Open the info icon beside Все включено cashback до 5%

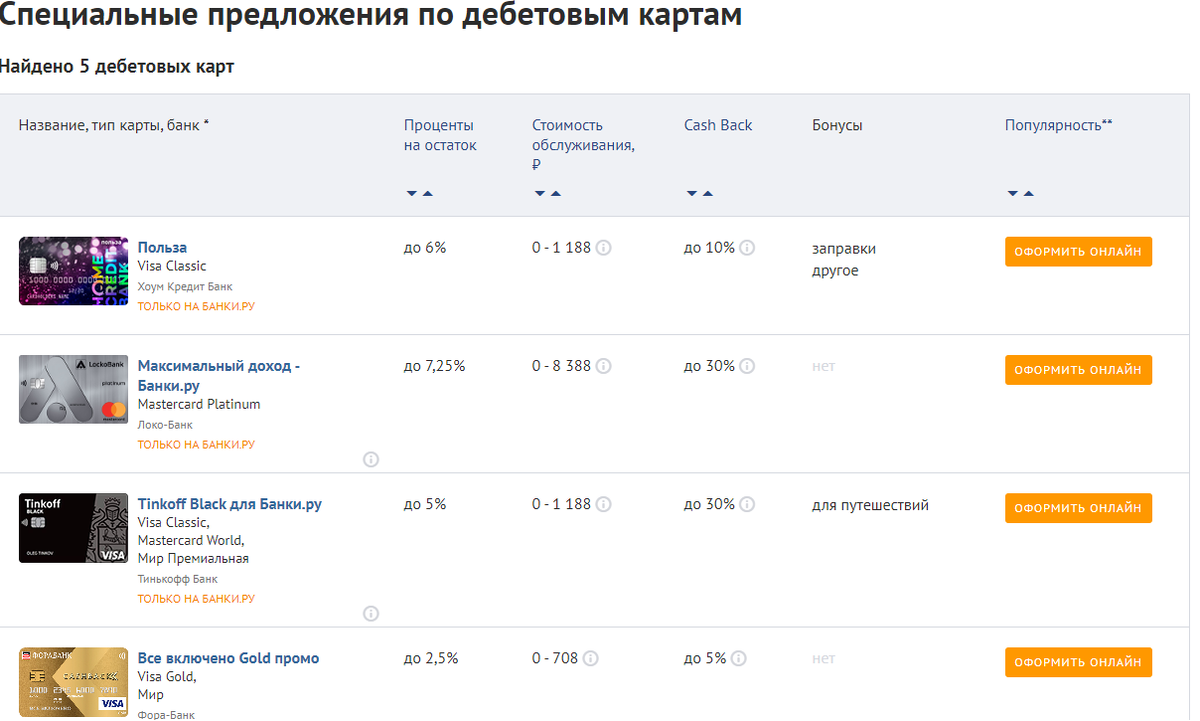[740, 658]
